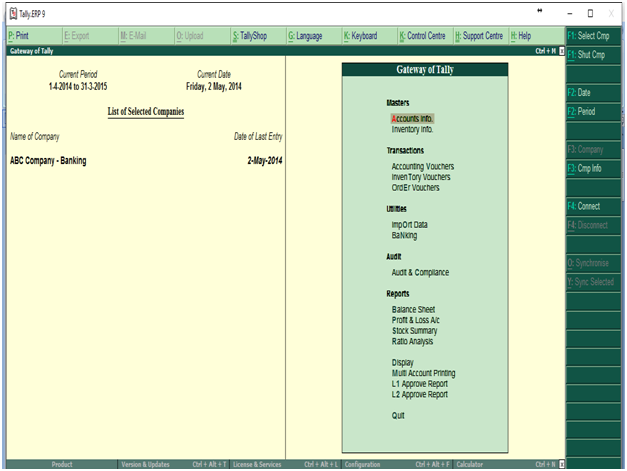The height and width of the screenshot is (471, 627).
Task: Select BaNking under Utilities
Action: click(x=404, y=236)
